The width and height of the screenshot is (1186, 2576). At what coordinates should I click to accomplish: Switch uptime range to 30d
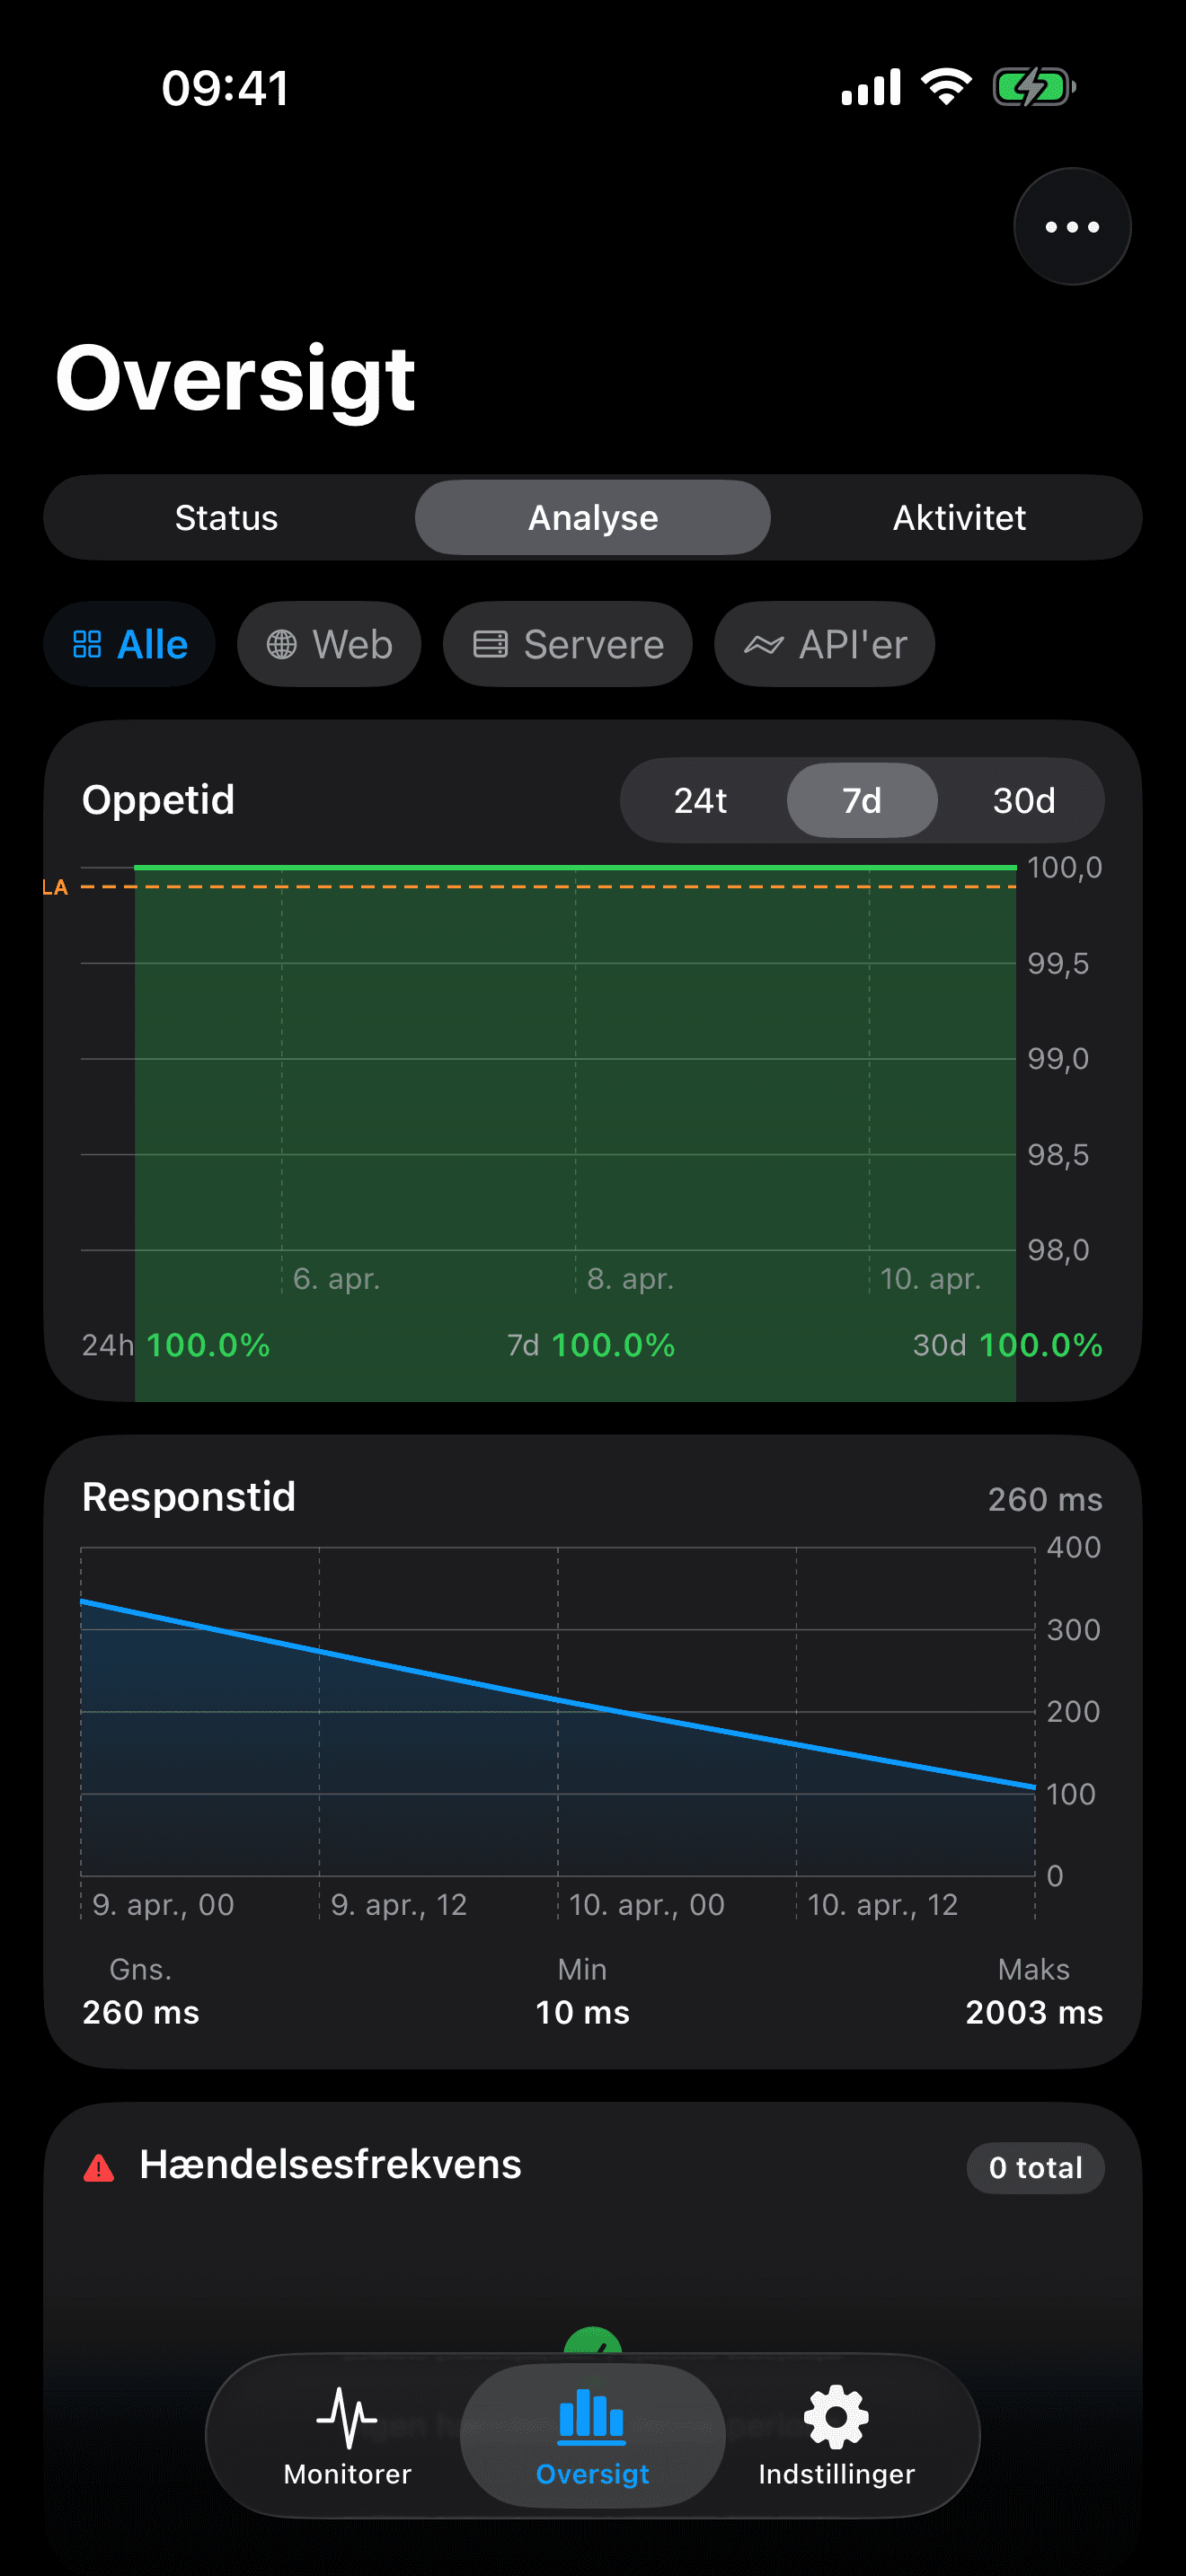tap(1023, 800)
